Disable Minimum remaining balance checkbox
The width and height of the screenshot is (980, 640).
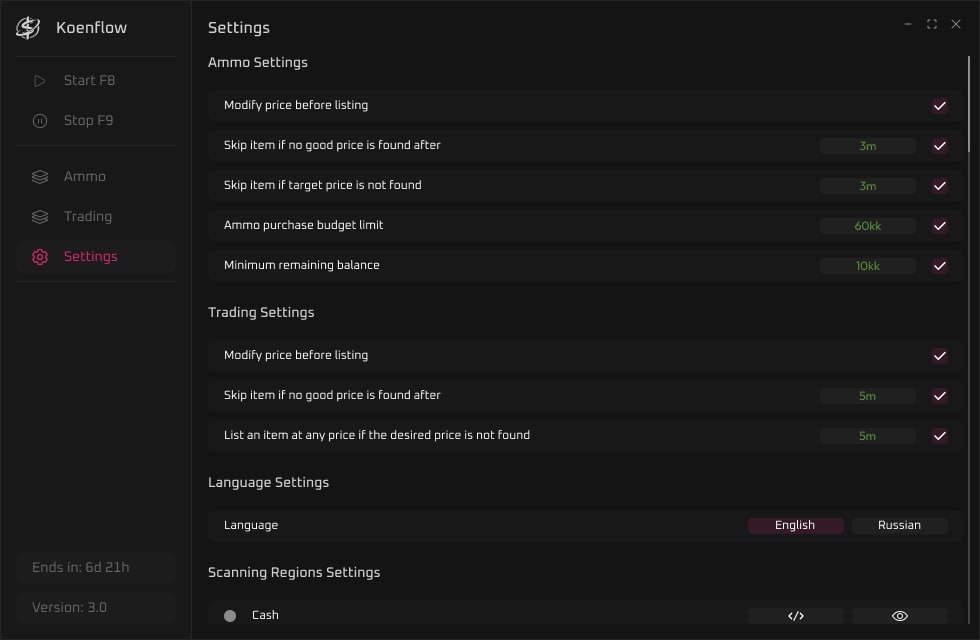939,266
